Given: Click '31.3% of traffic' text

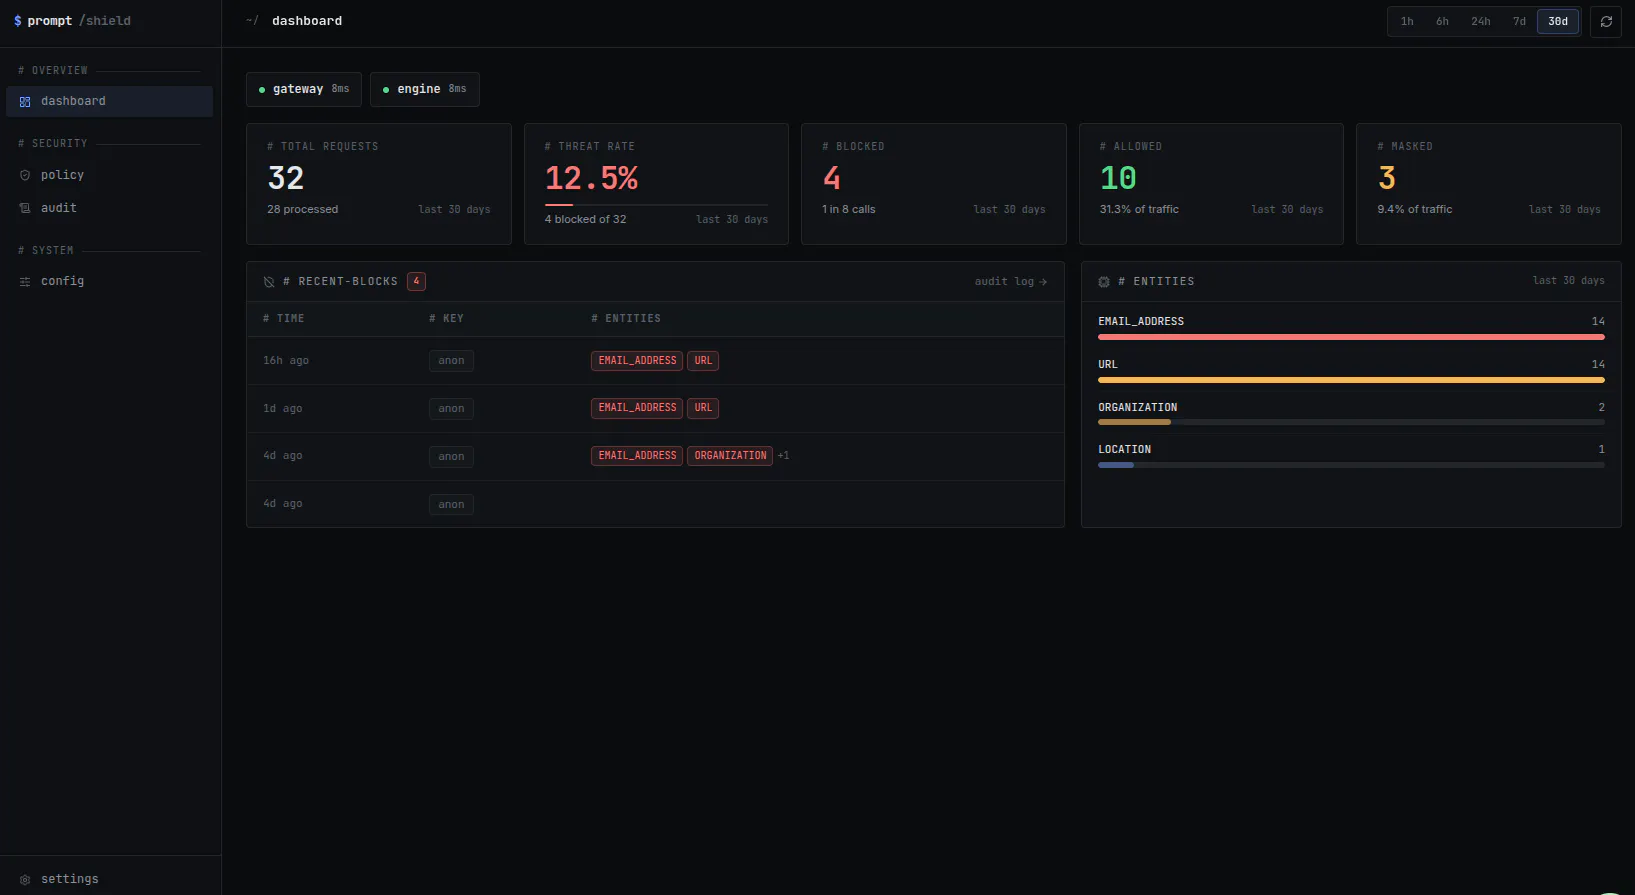Looking at the screenshot, I should point(1139,210).
